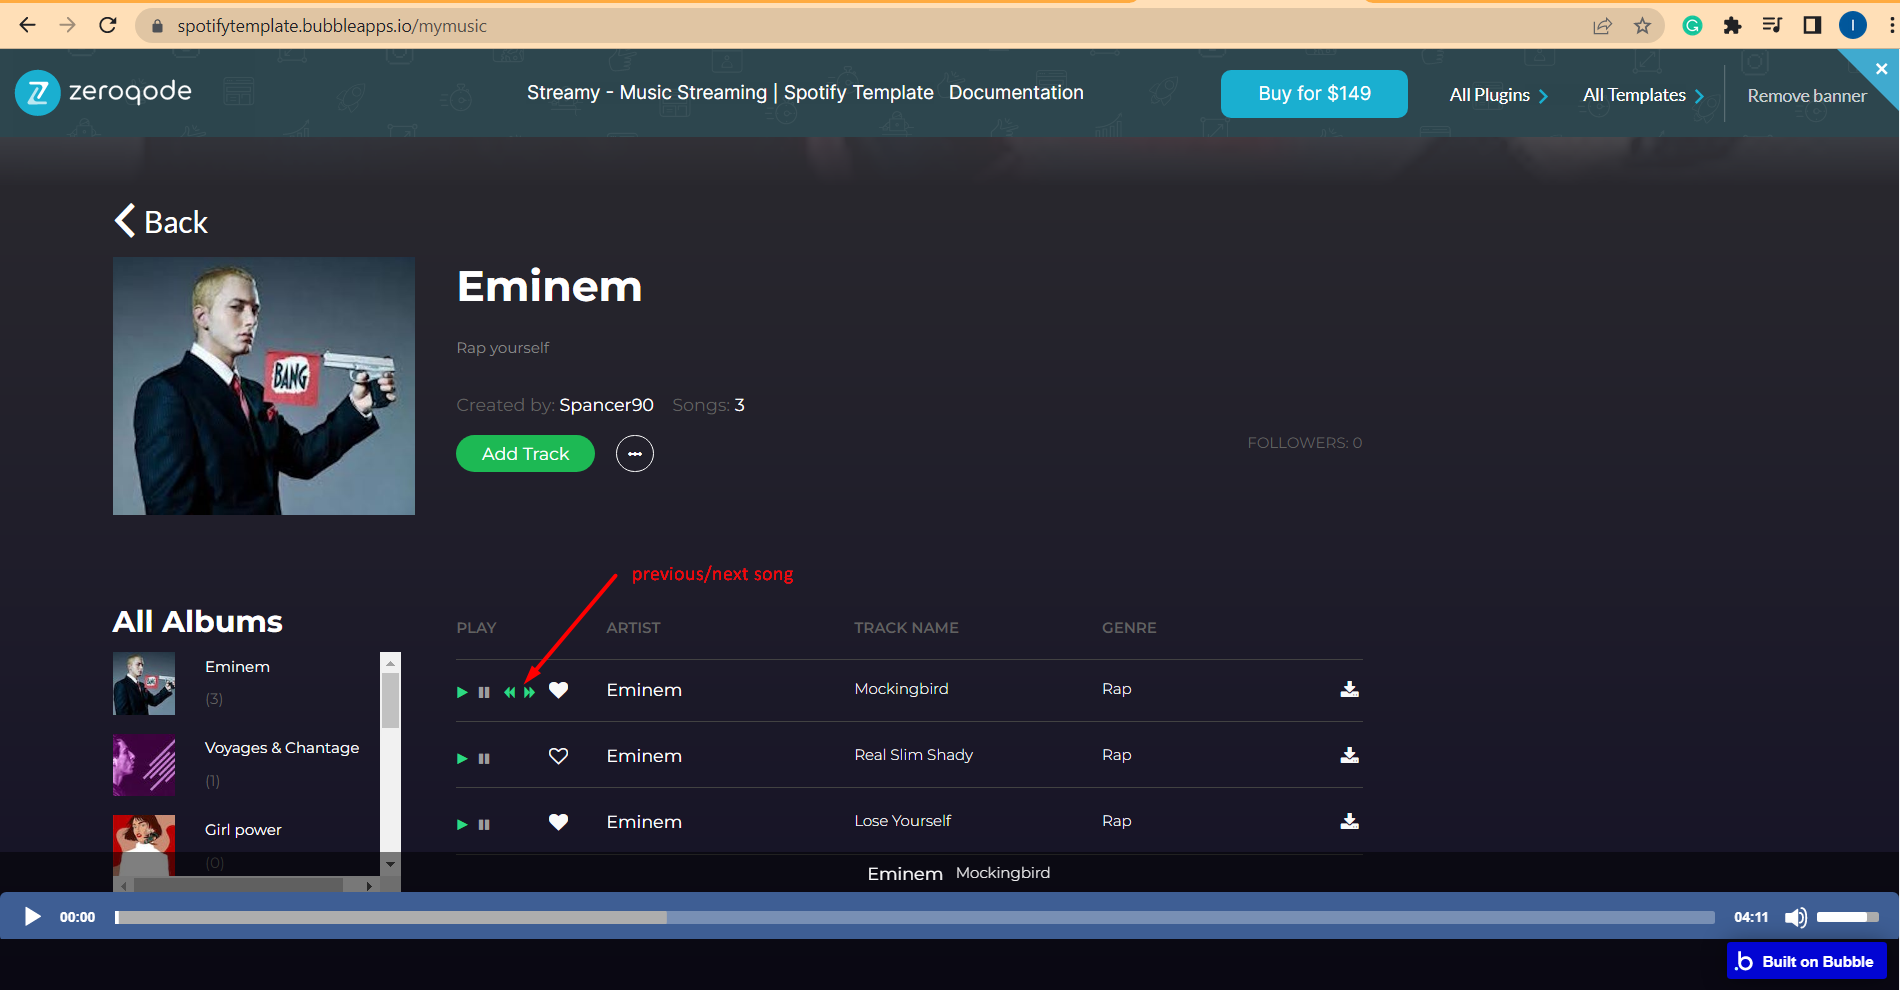
Task: Download the Lose Yourself track
Action: tap(1349, 821)
